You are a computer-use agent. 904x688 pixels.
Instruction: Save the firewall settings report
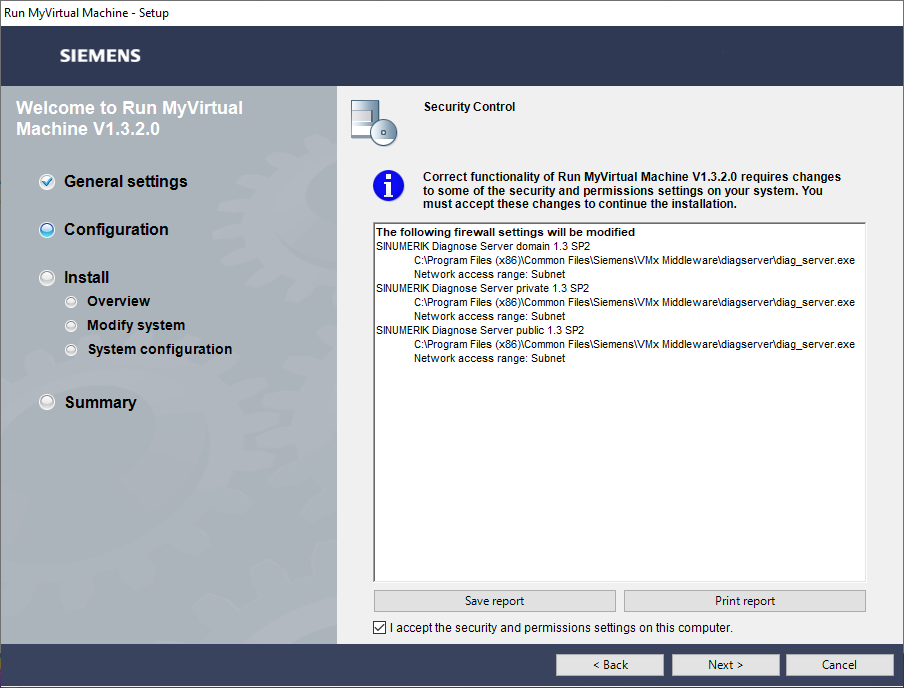494,601
